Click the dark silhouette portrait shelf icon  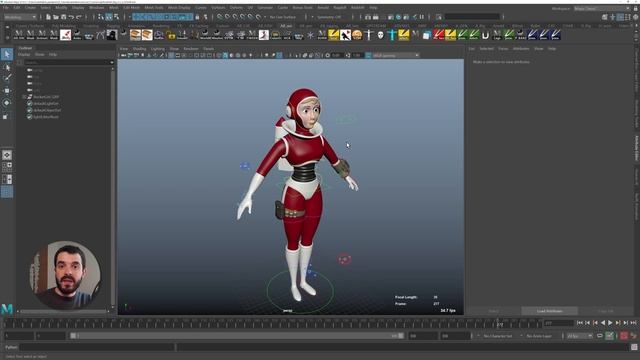tap(112, 35)
